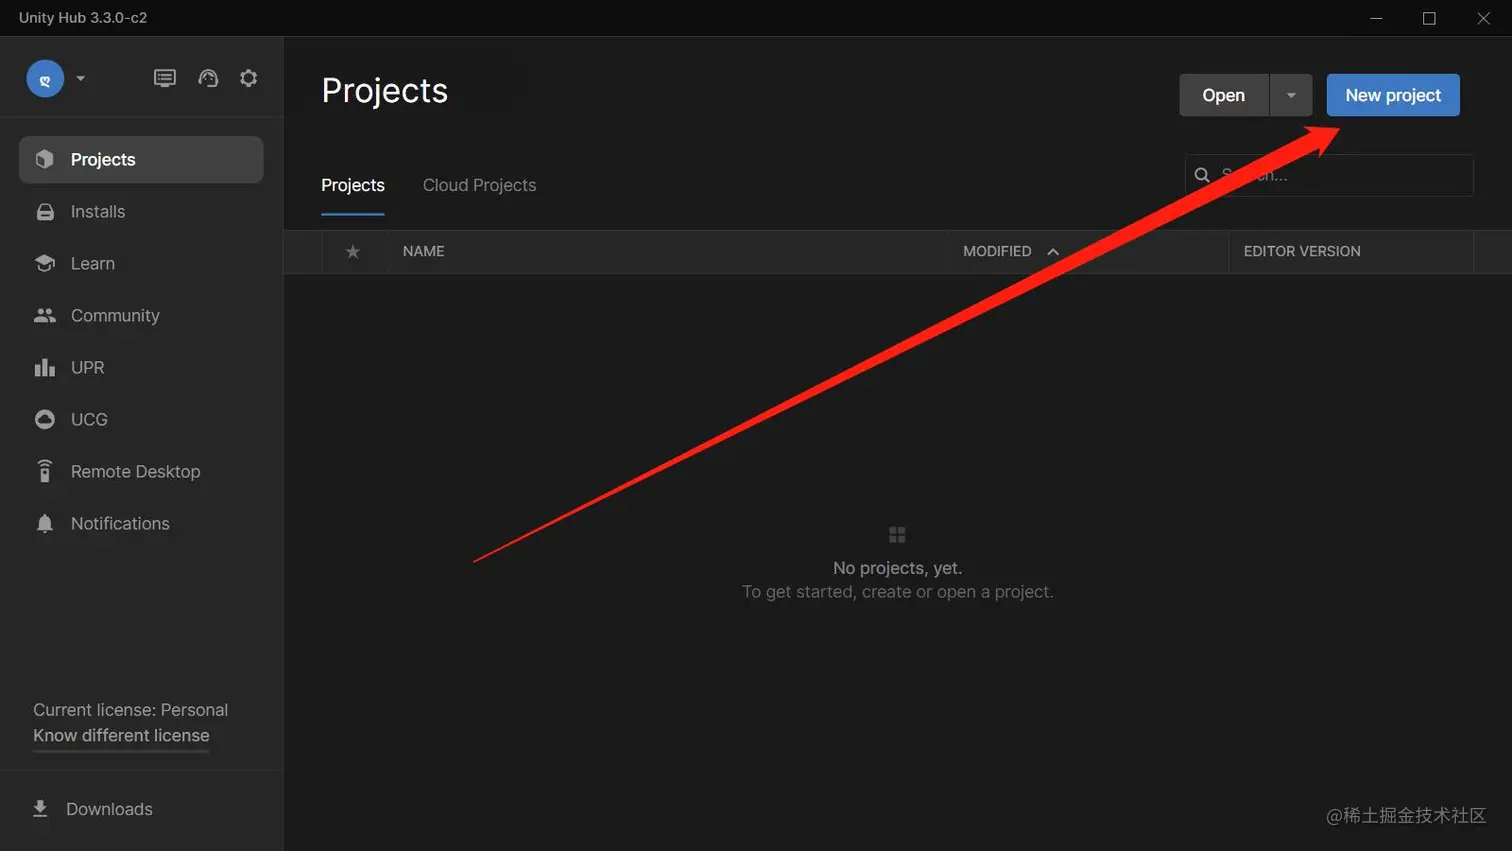Screen dimensions: 1512x851
Task: Open Unity Hub preferences gear
Action: 248,77
